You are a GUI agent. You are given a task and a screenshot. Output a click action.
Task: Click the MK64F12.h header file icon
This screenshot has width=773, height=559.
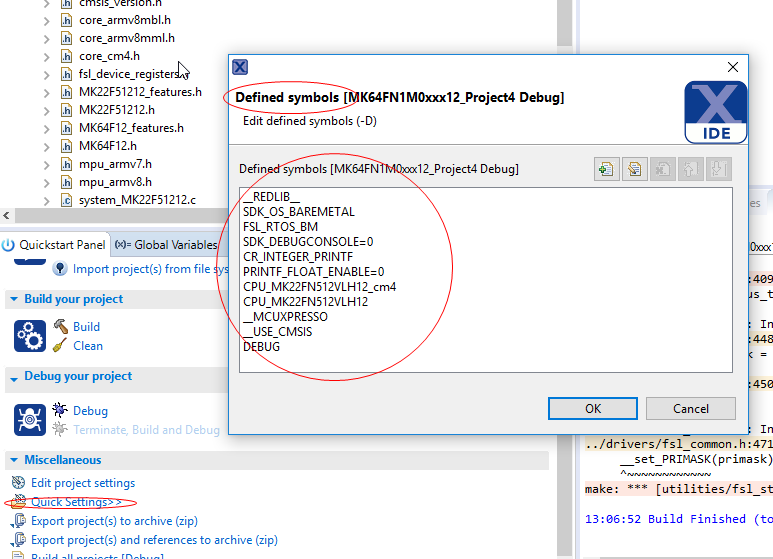67,146
